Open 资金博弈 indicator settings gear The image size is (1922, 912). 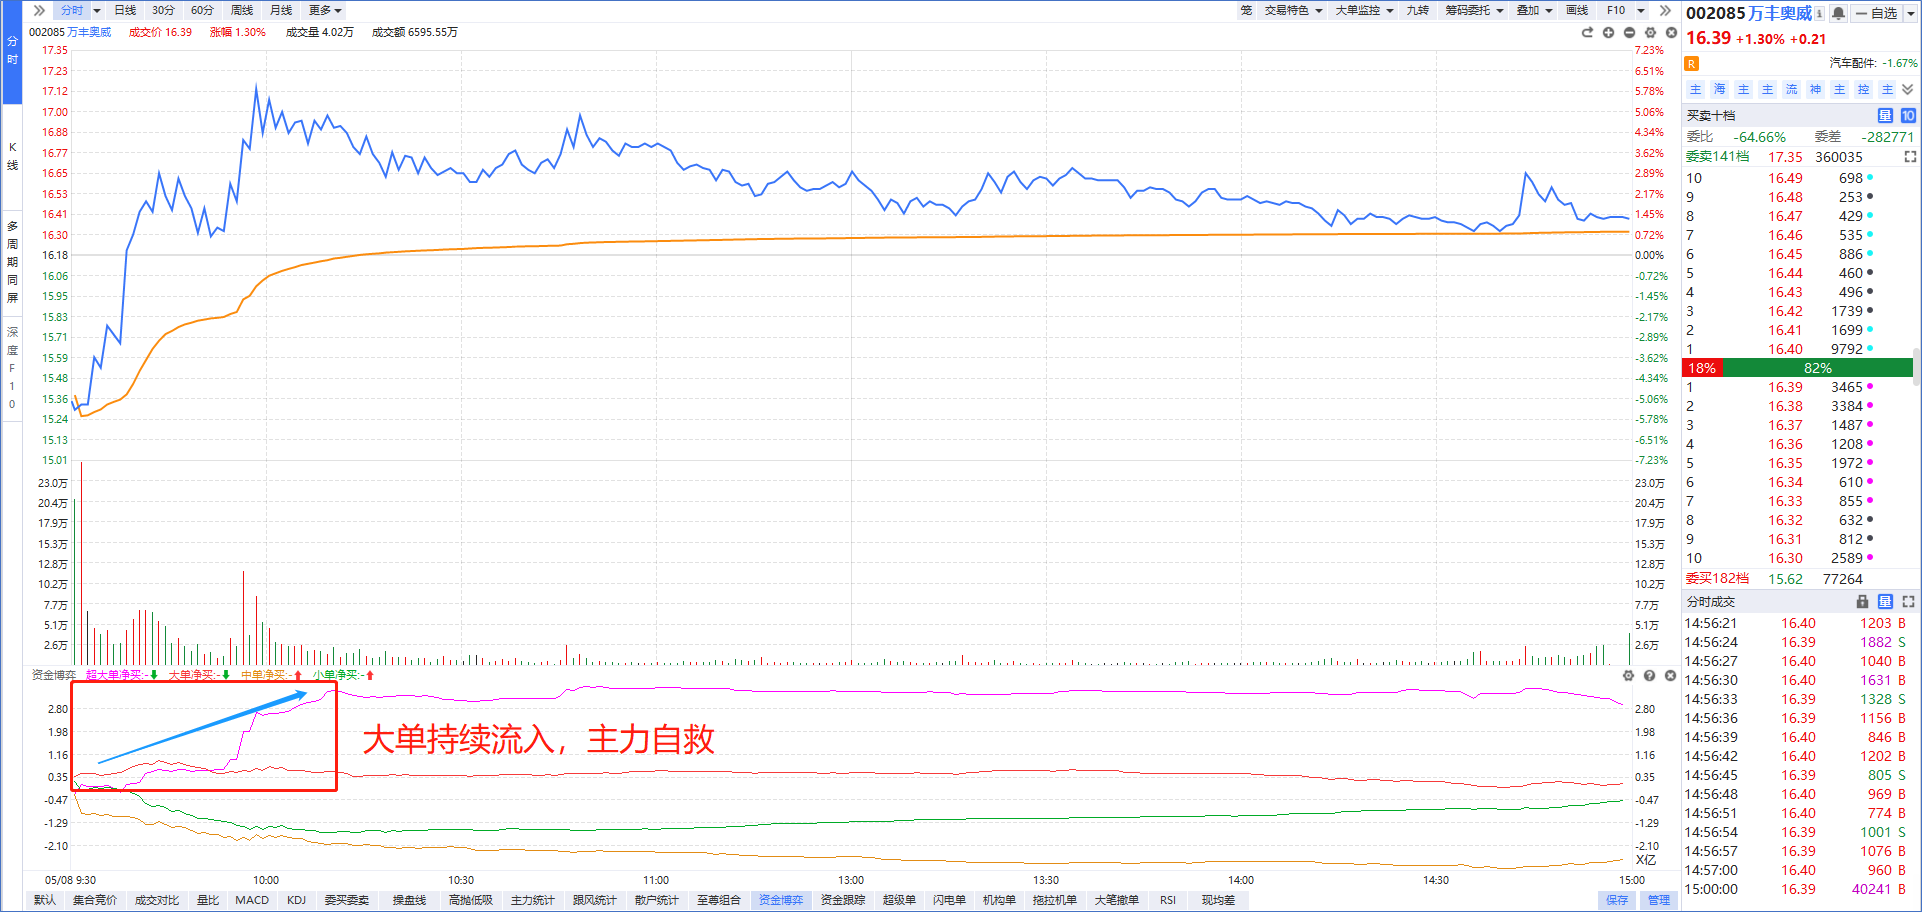1628,676
